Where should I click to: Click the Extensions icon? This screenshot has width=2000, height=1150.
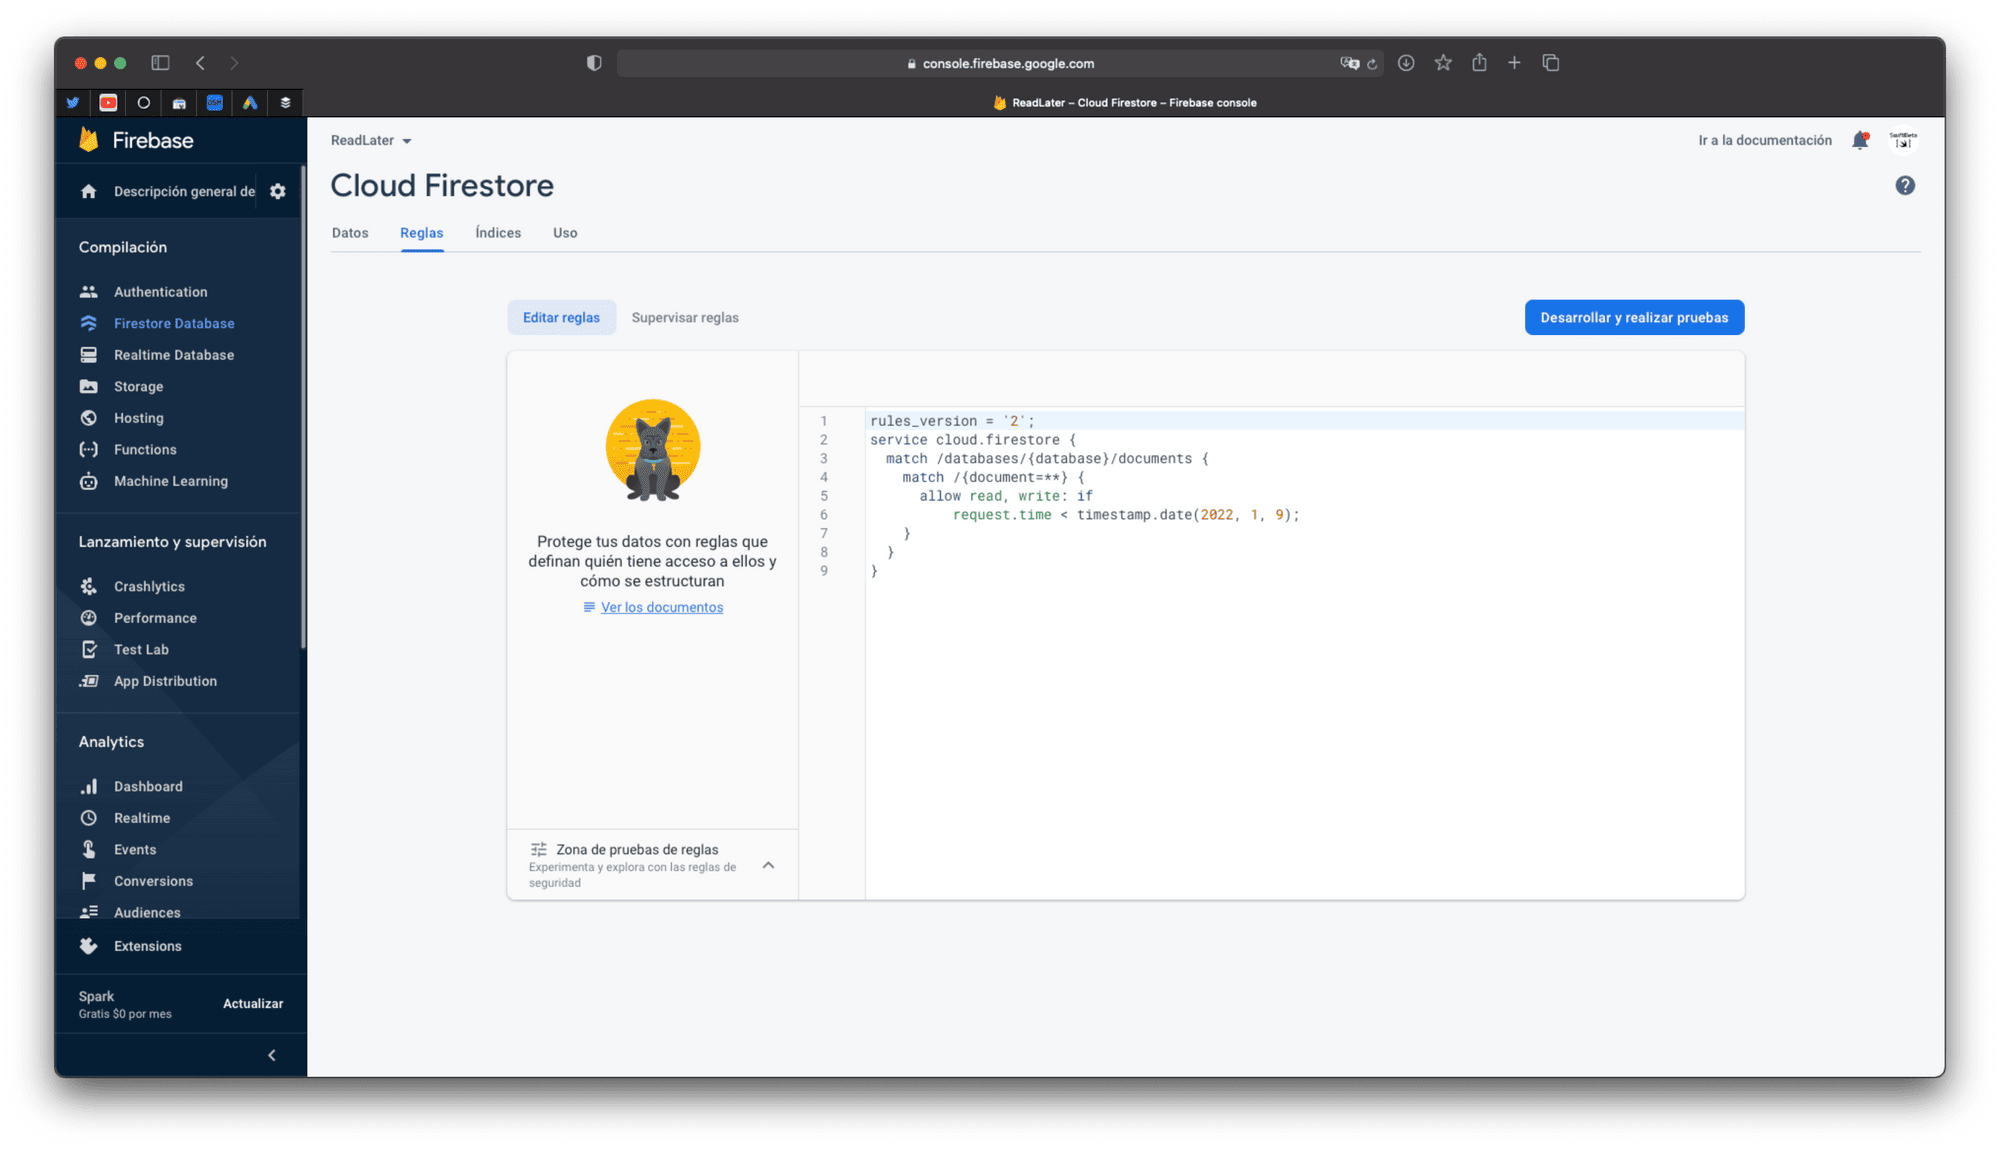(89, 946)
